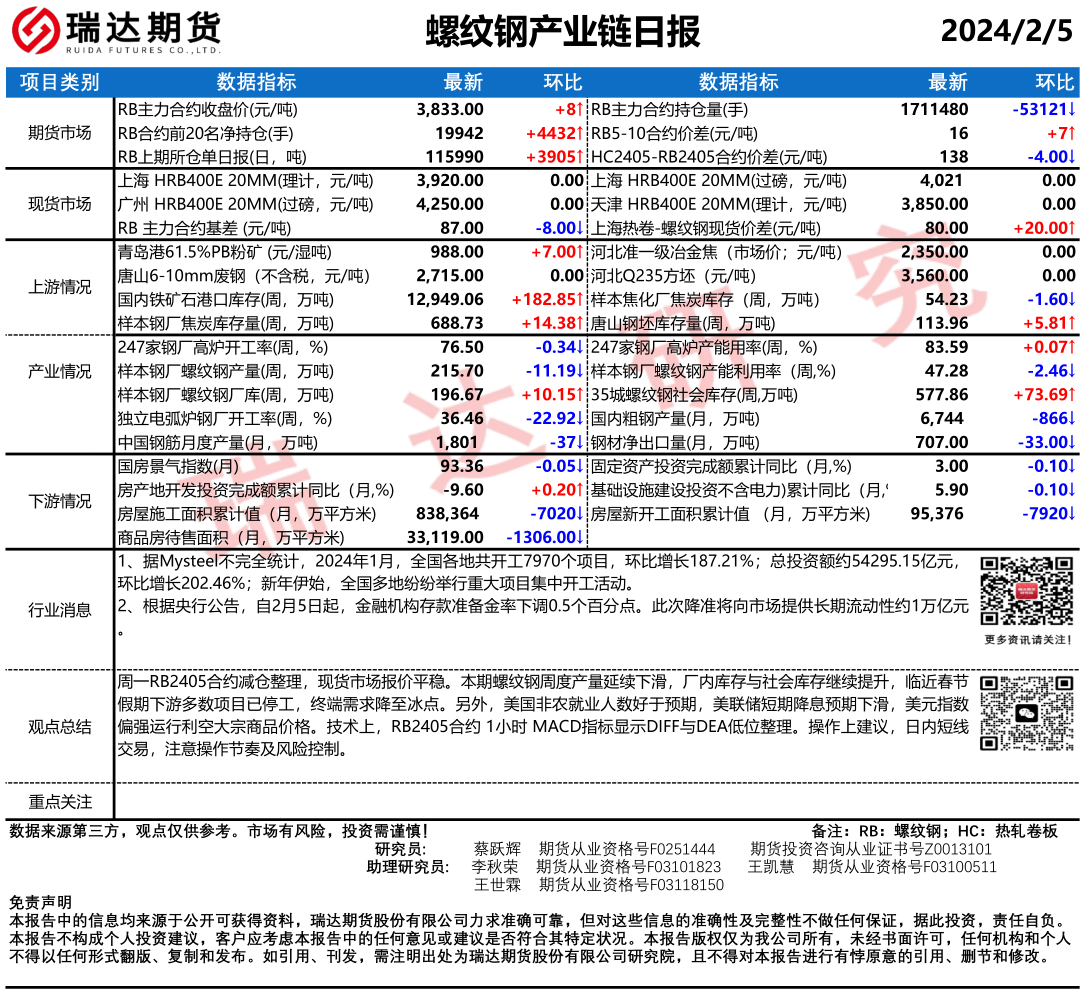
Task: Click the 下游情况 category cell
Action: click(59, 501)
